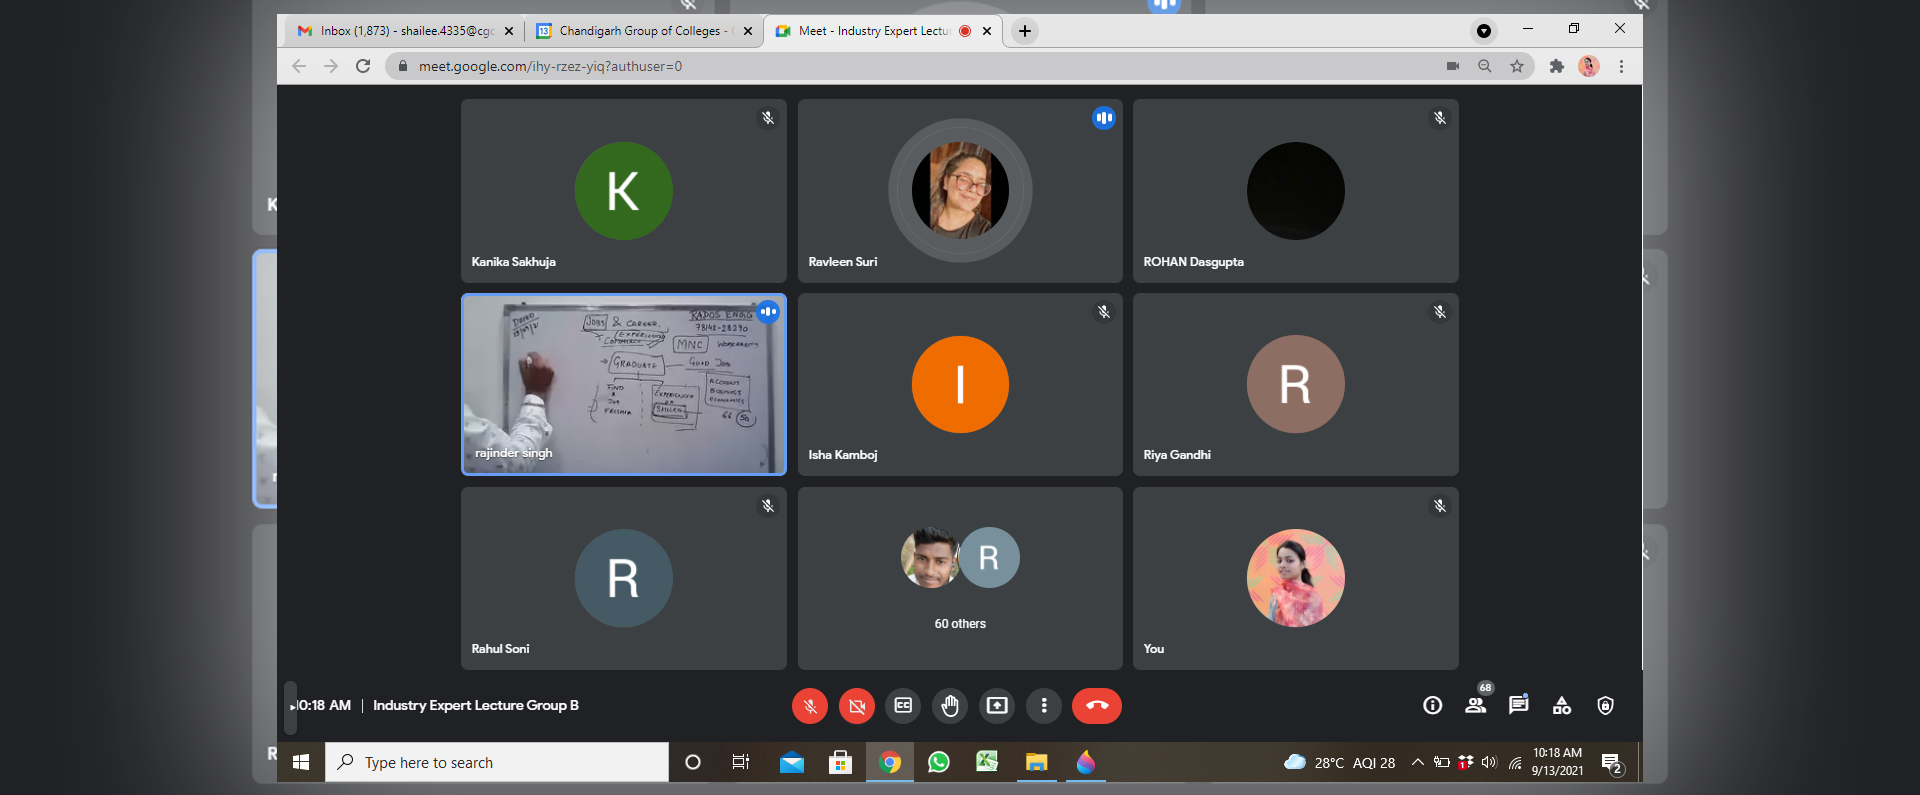1920x795 pixels.
Task: Show everyone in the participants panel
Action: click(x=1476, y=705)
